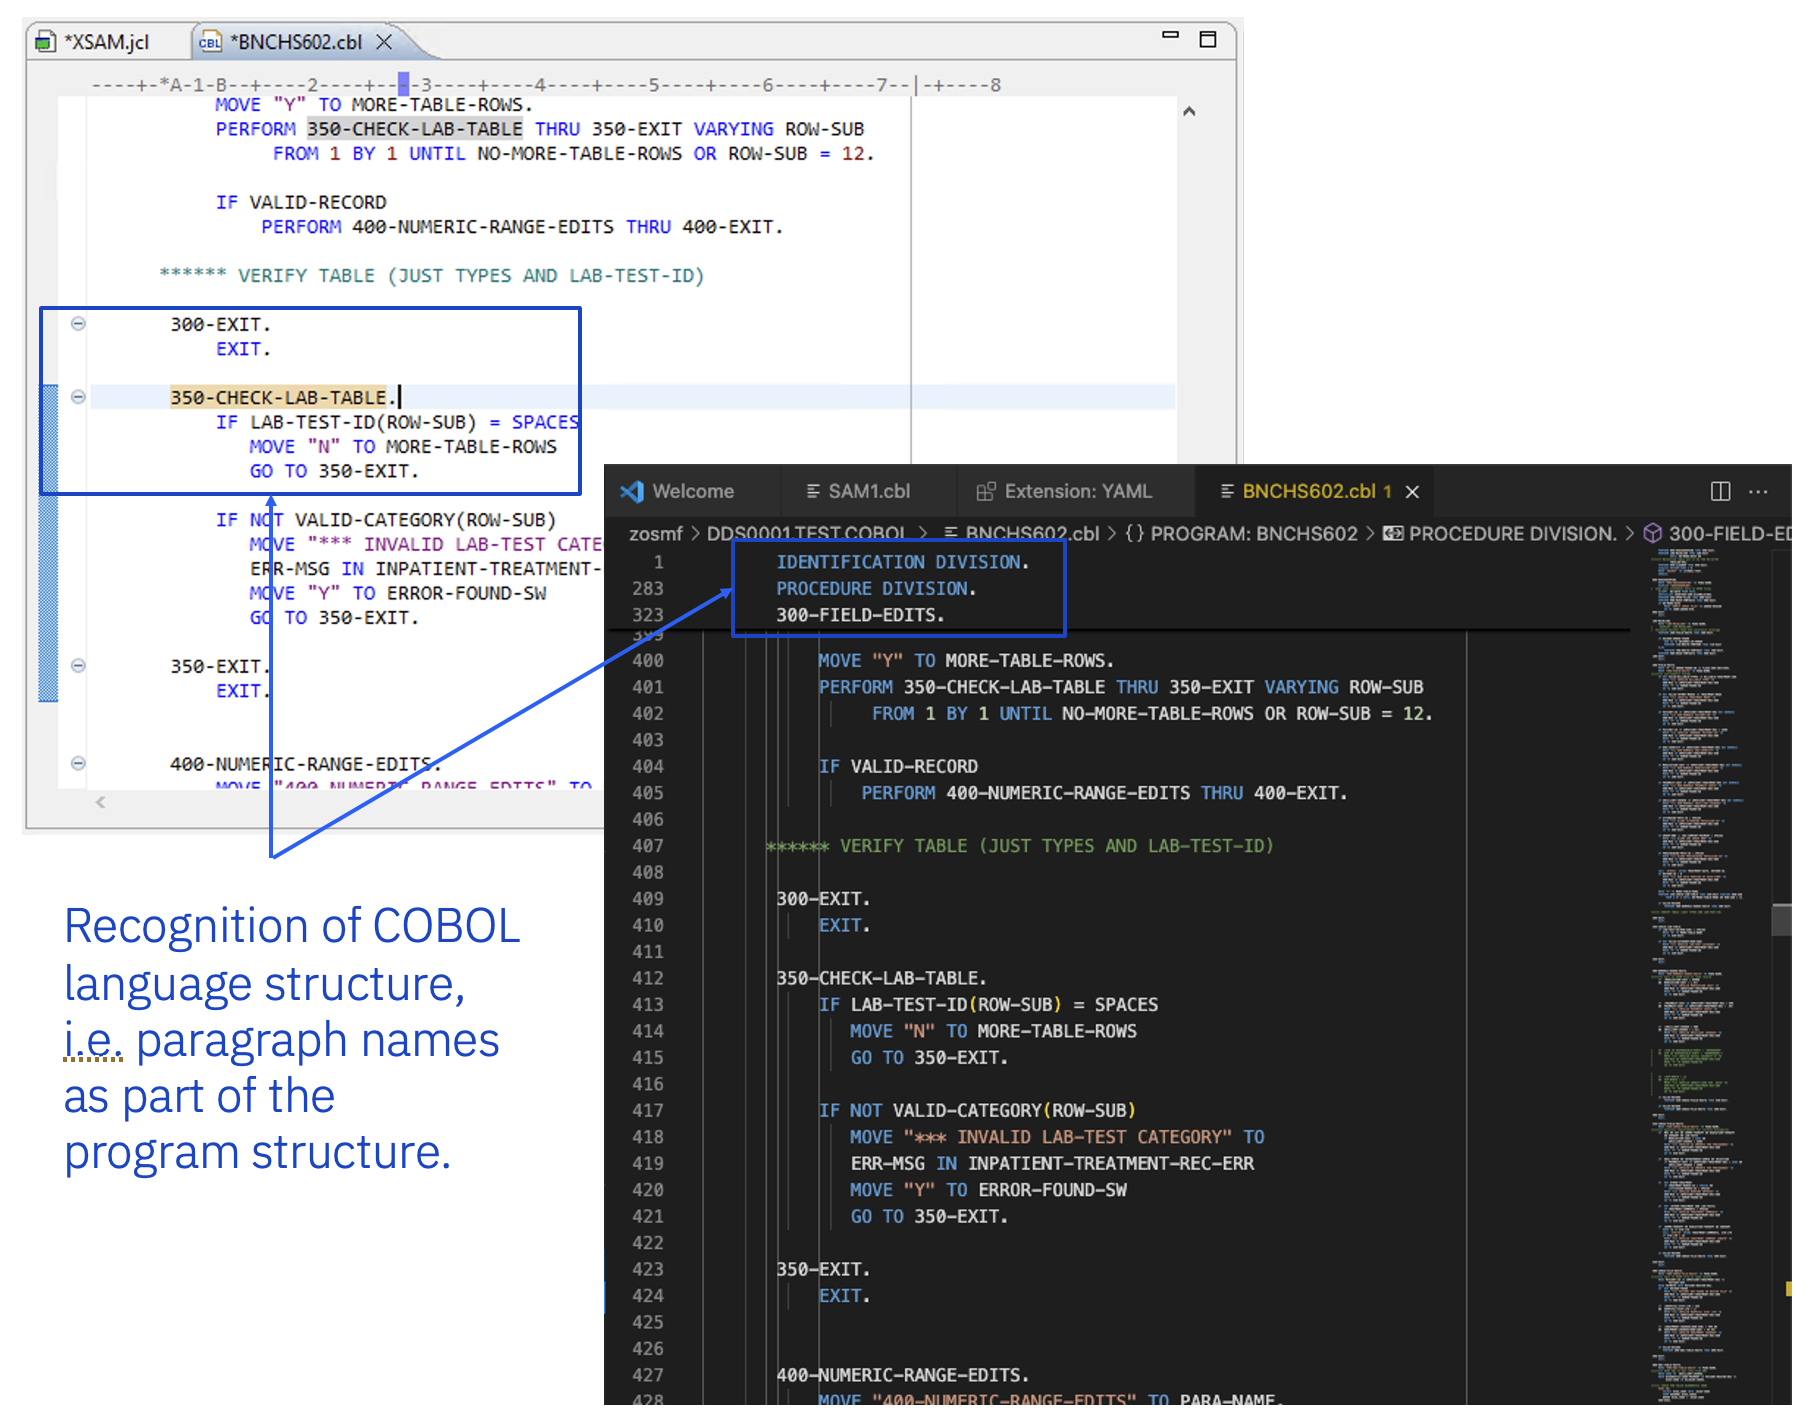Switch to the *XSAM.jcl tab
1808x1422 pixels.
click(106, 42)
